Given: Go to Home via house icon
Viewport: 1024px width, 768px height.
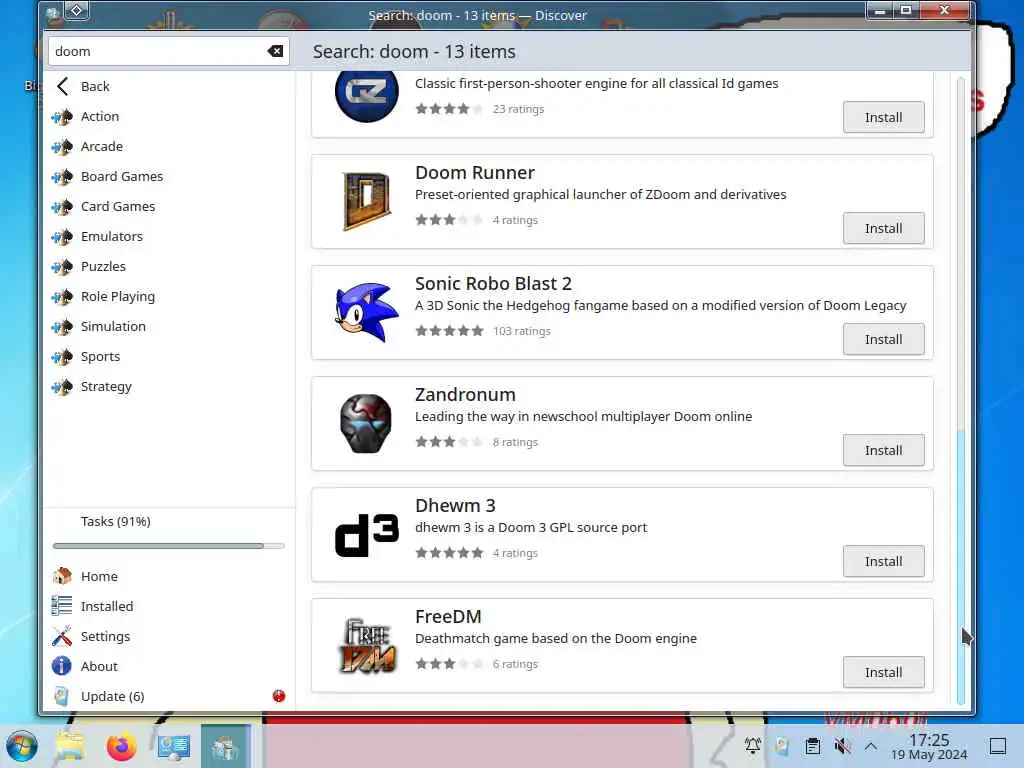Looking at the screenshot, I should (62, 576).
